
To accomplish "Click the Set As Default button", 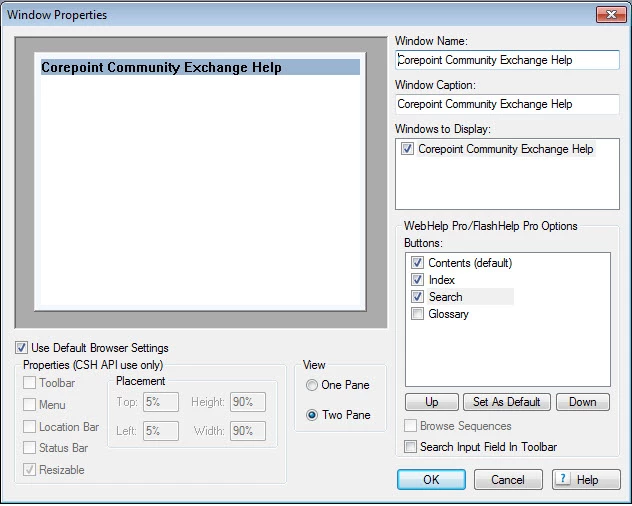I will (x=507, y=402).
